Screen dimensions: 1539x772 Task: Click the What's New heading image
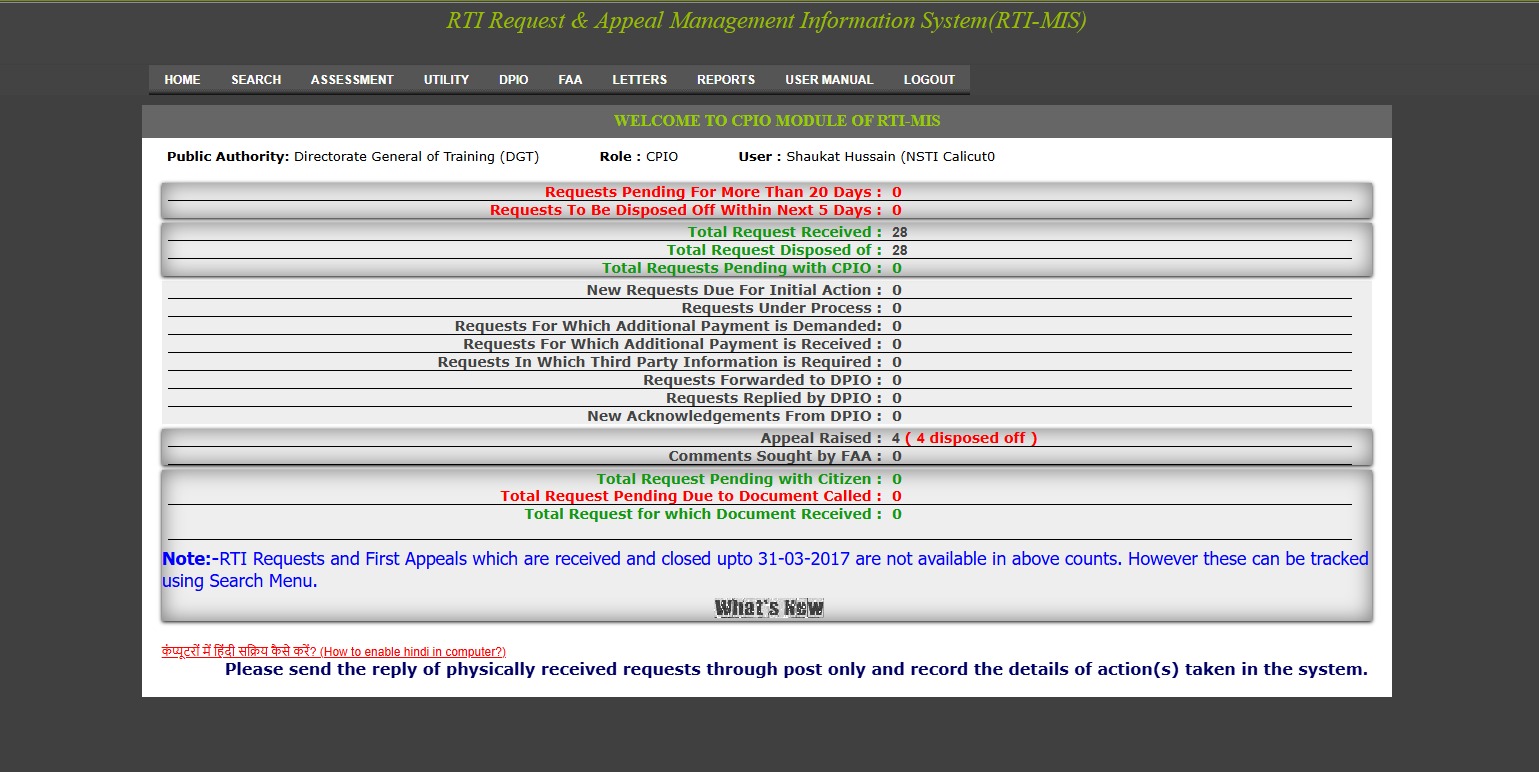769,608
